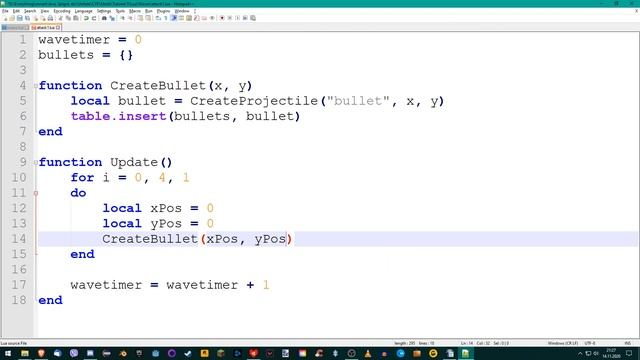Click the 'Windows (CR LF)' status bar entry

point(563,343)
